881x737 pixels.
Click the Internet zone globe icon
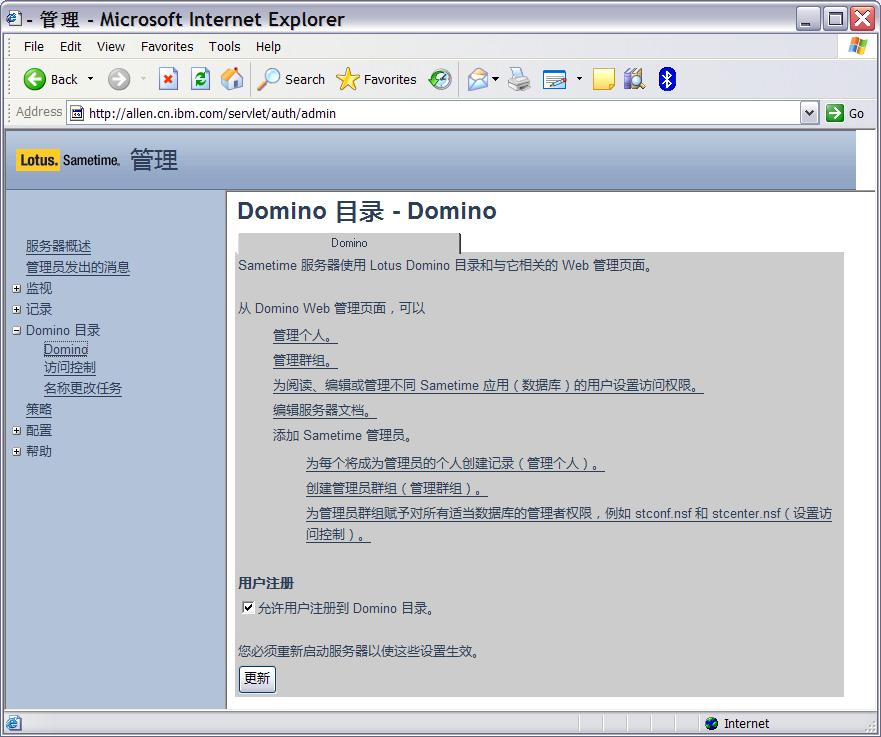click(711, 724)
